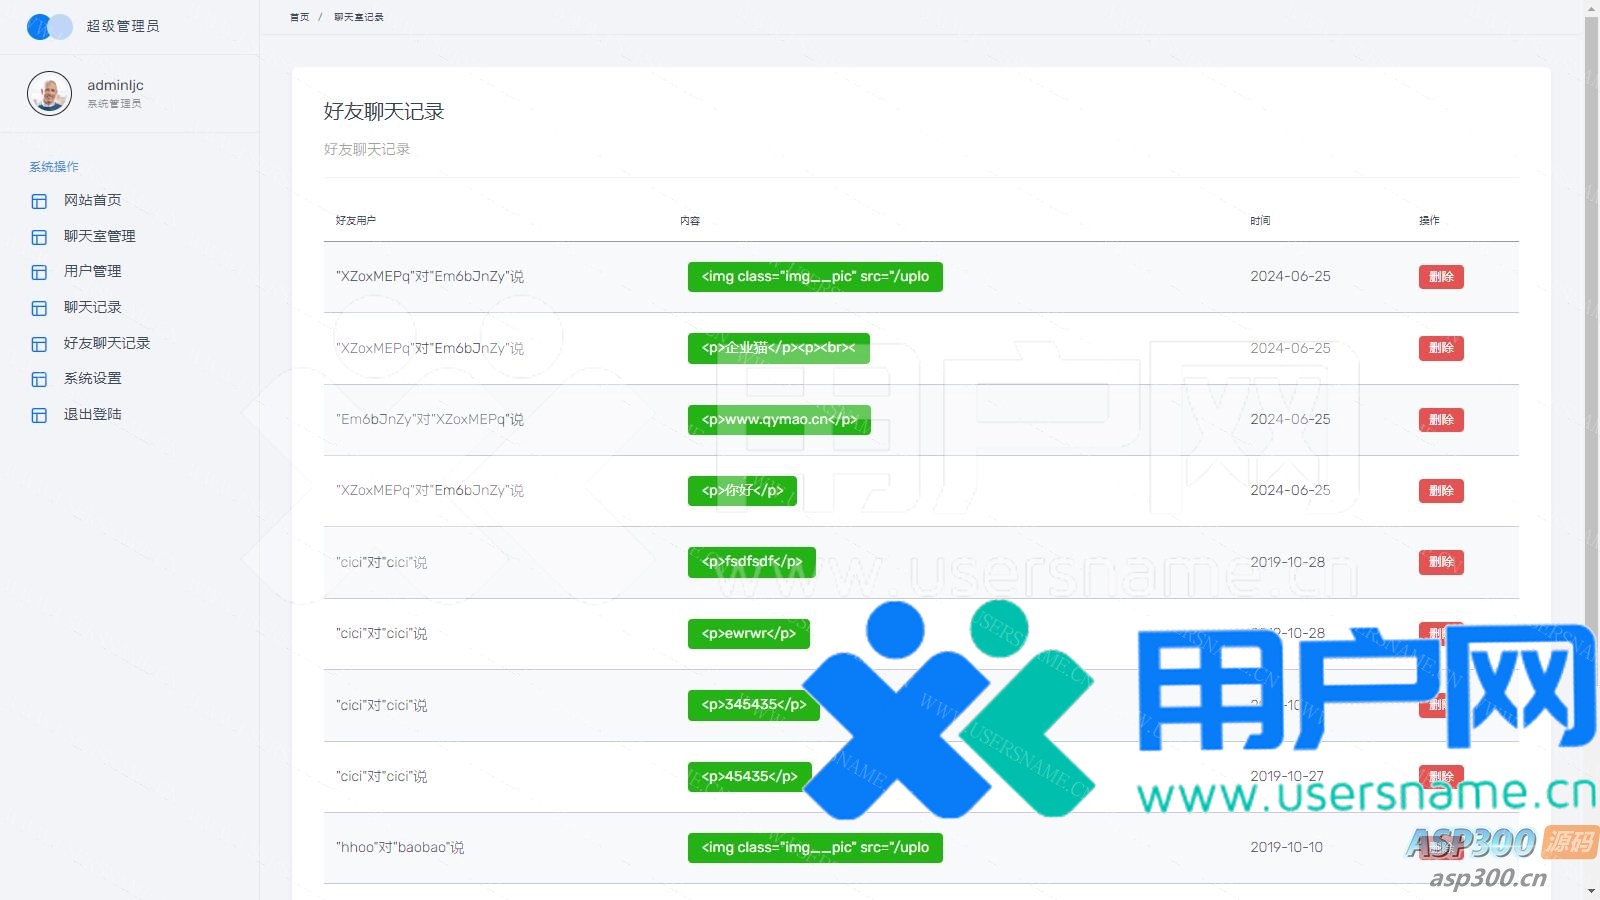The image size is (1600, 900).
Task: Click the icon next to 系统设置
Action: tap(39, 379)
